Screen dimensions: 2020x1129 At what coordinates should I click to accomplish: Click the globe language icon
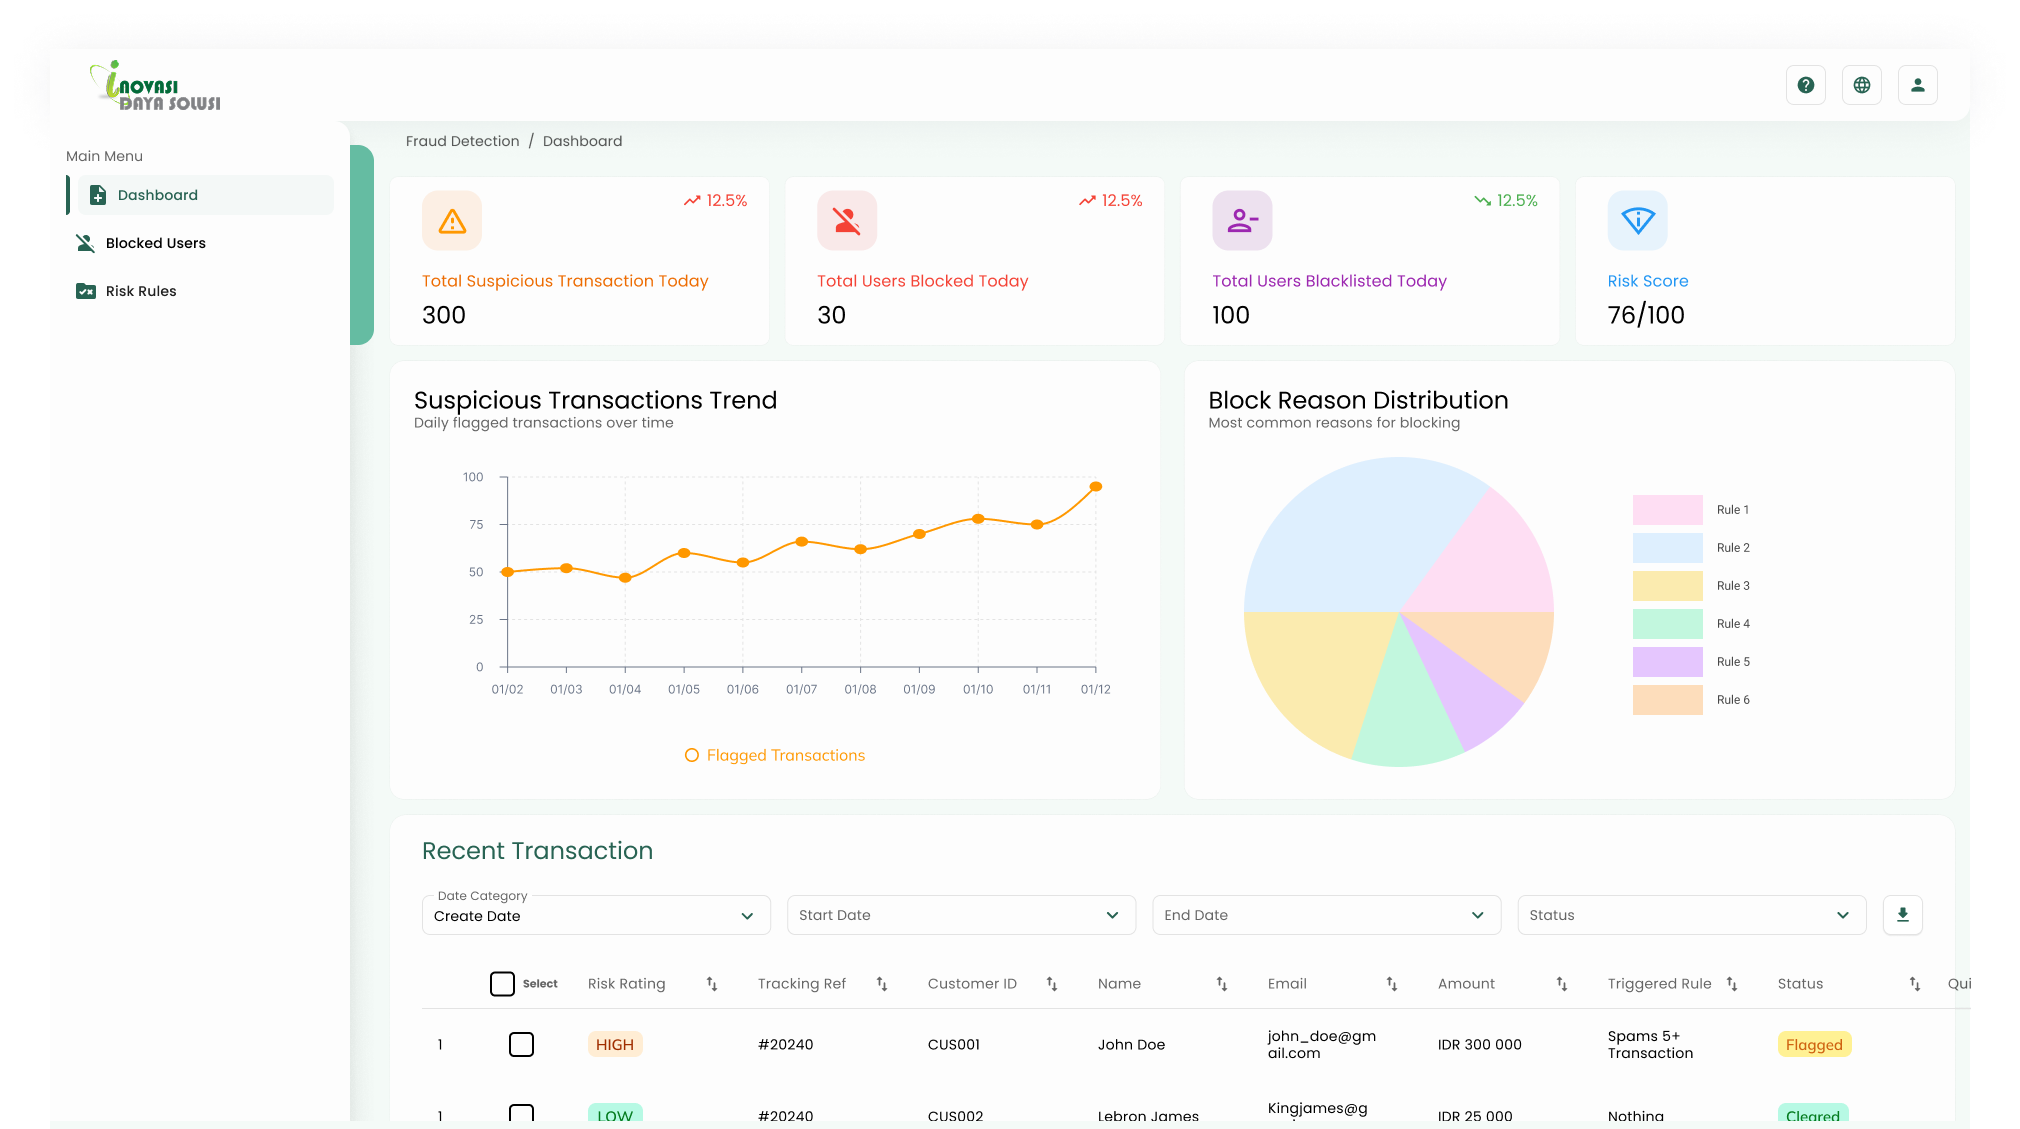[1861, 84]
